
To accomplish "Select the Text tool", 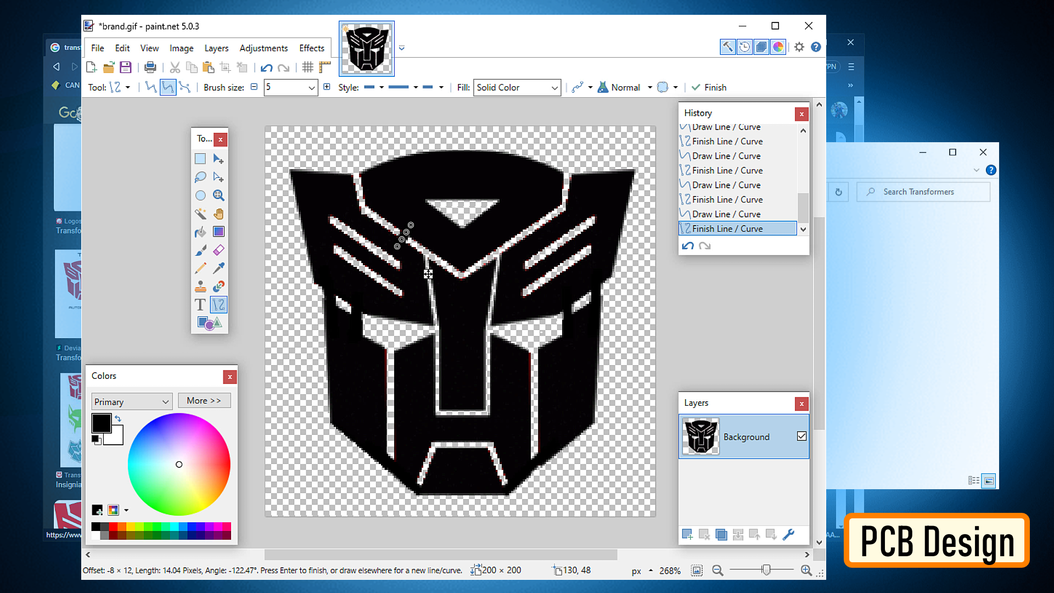I will pos(201,305).
